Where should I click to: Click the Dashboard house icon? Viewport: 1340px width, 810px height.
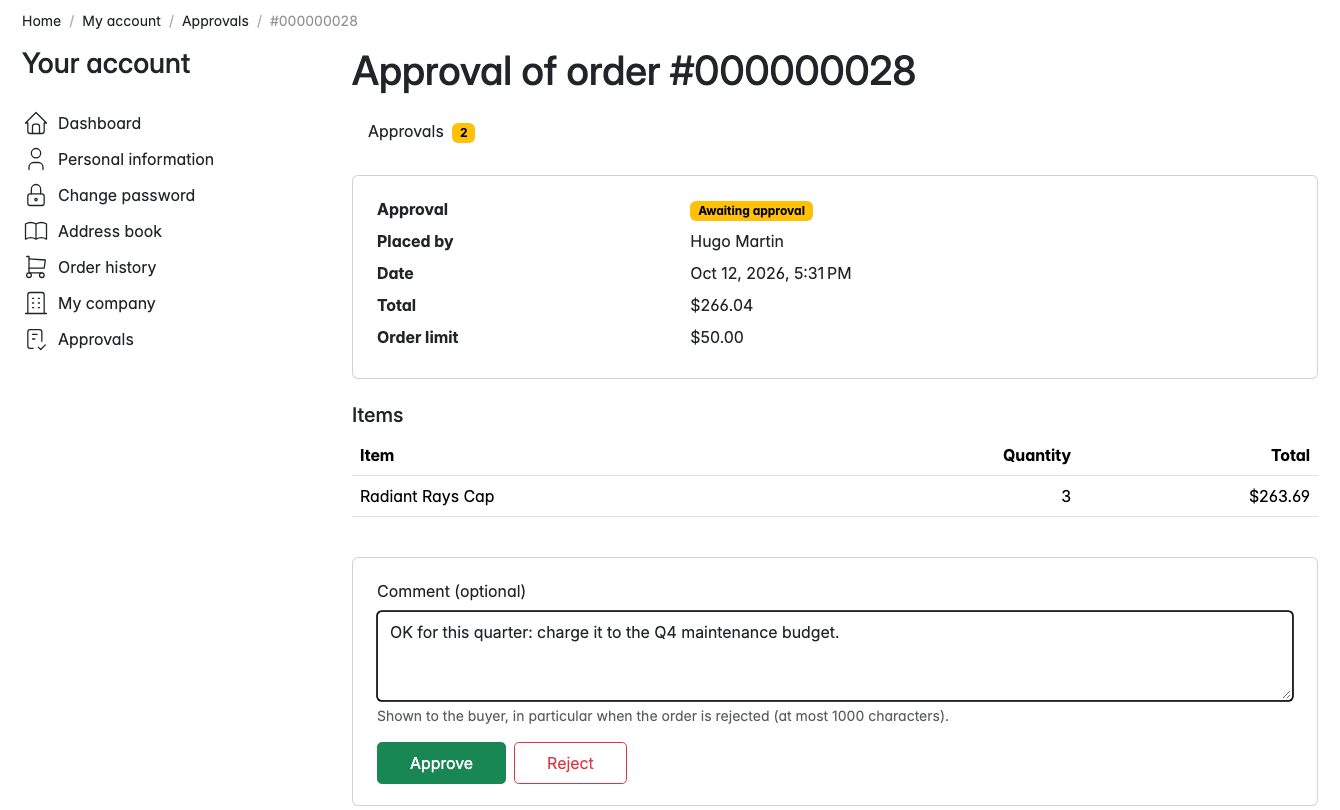coord(36,123)
